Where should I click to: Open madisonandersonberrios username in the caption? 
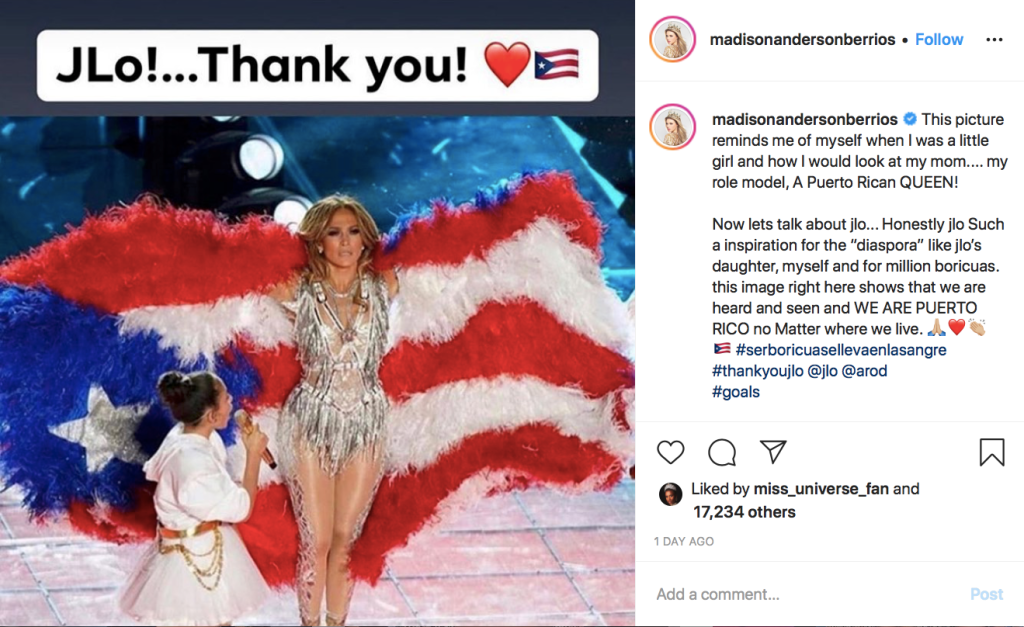coord(805,120)
